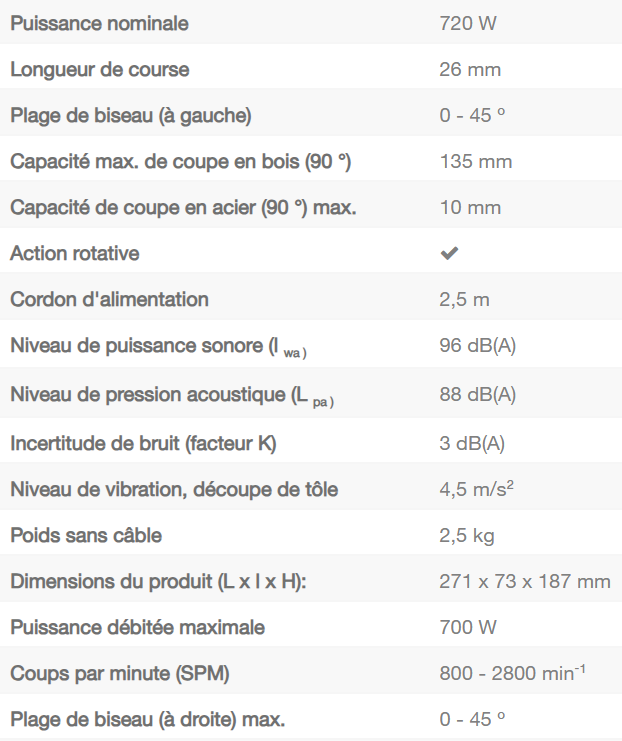The height and width of the screenshot is (741, 622).
Task: Click the Action rotative label
Action: [x=75, y=253]
